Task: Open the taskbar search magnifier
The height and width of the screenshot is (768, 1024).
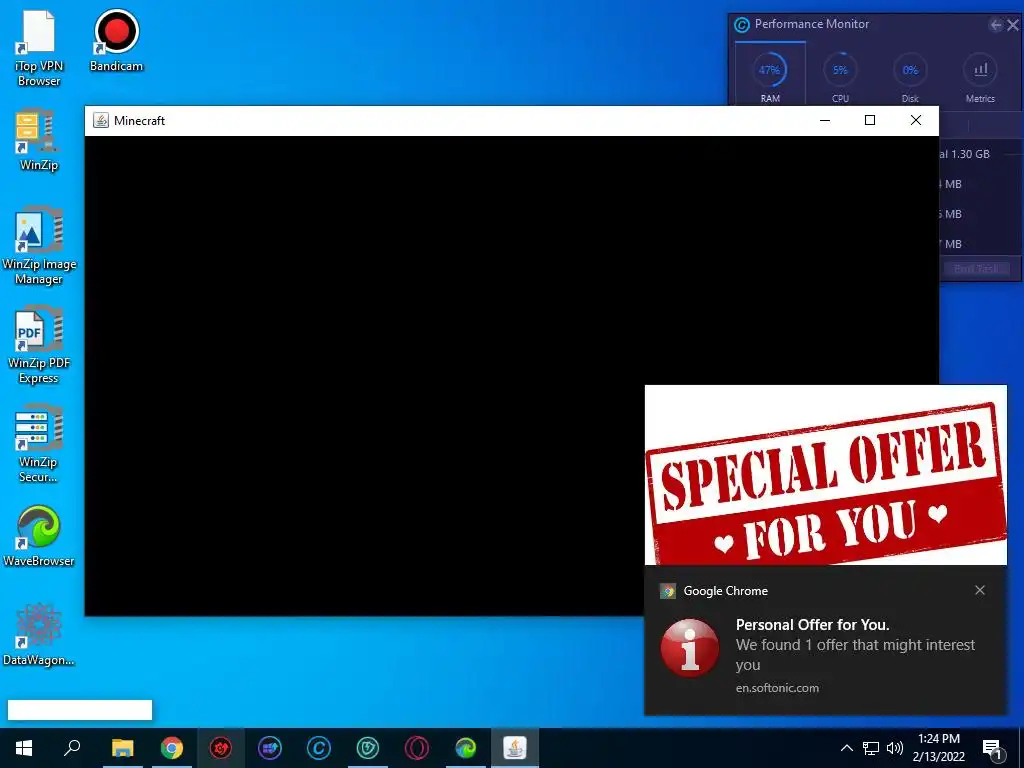Action: click(72, 748)
